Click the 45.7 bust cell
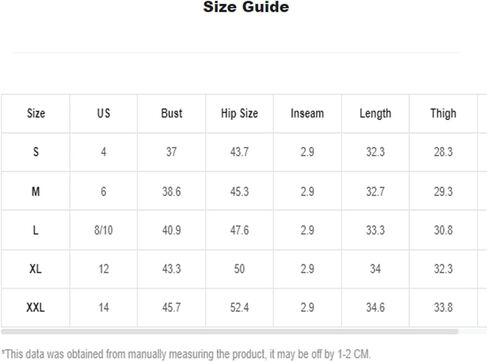The width and height of the screenshot is (488, 362). [171, 307]
